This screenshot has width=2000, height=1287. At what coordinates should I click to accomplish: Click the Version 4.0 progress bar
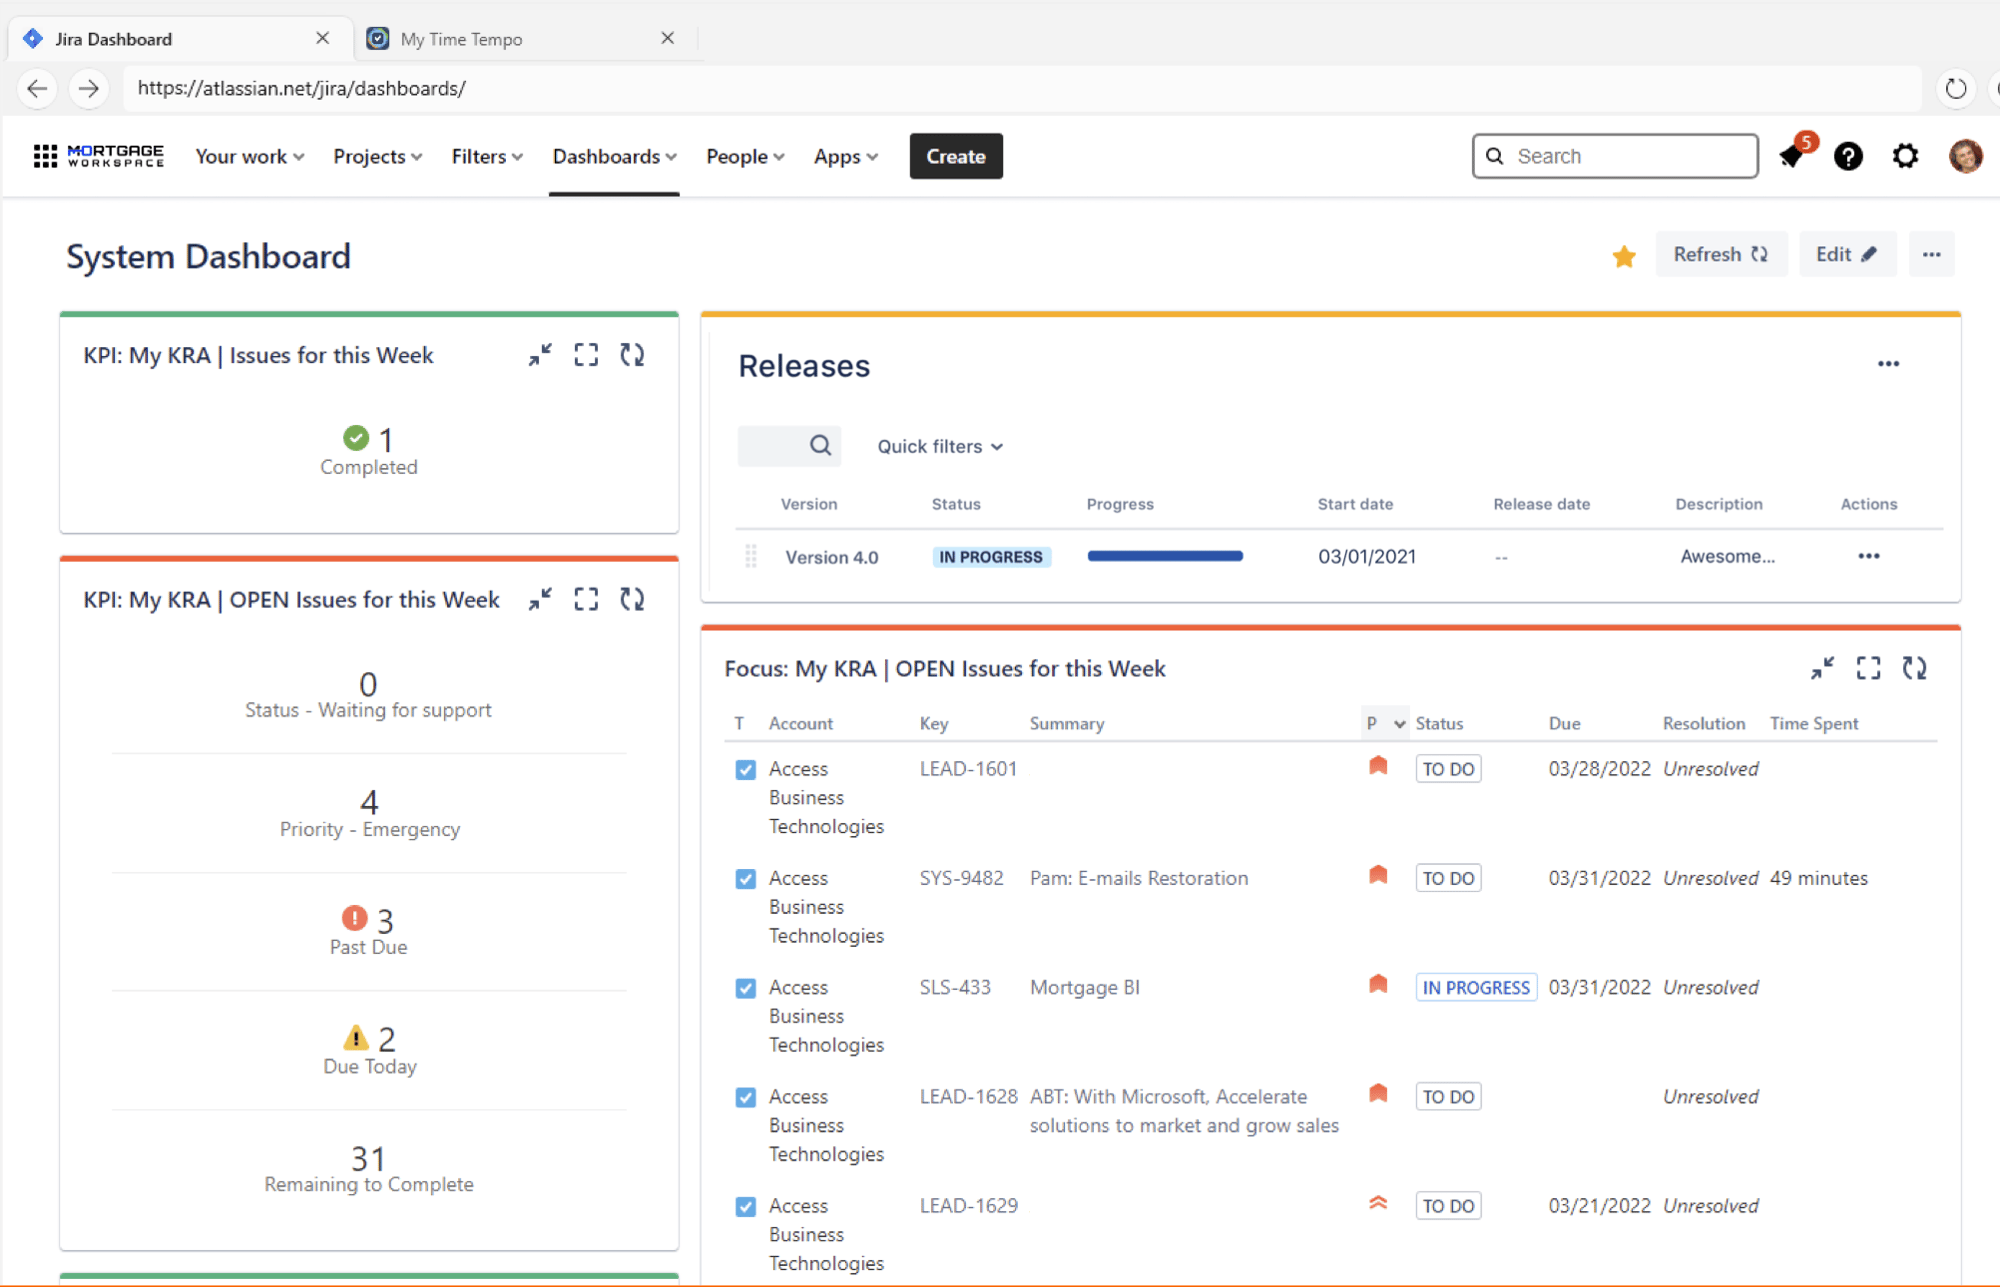click(1165, 556)
